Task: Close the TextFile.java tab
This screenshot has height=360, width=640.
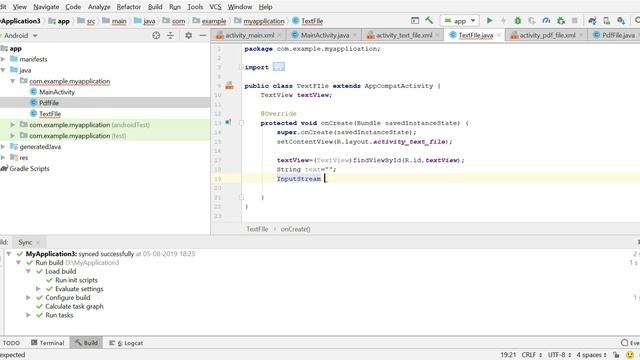Action: click(499, 36)
